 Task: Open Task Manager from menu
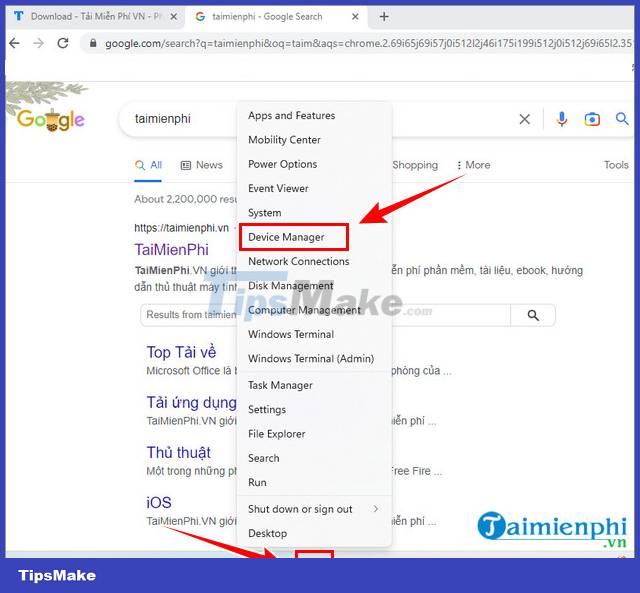click(280, 385)
